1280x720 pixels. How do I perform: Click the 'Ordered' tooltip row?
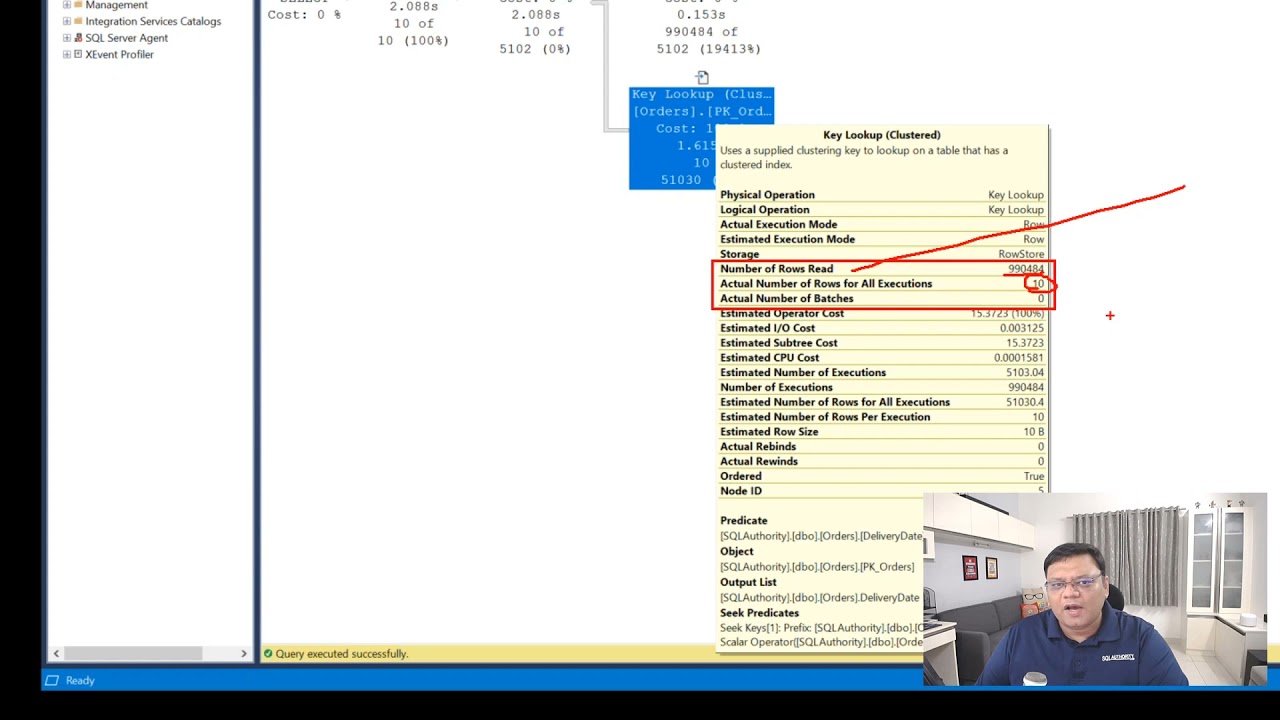882,477
